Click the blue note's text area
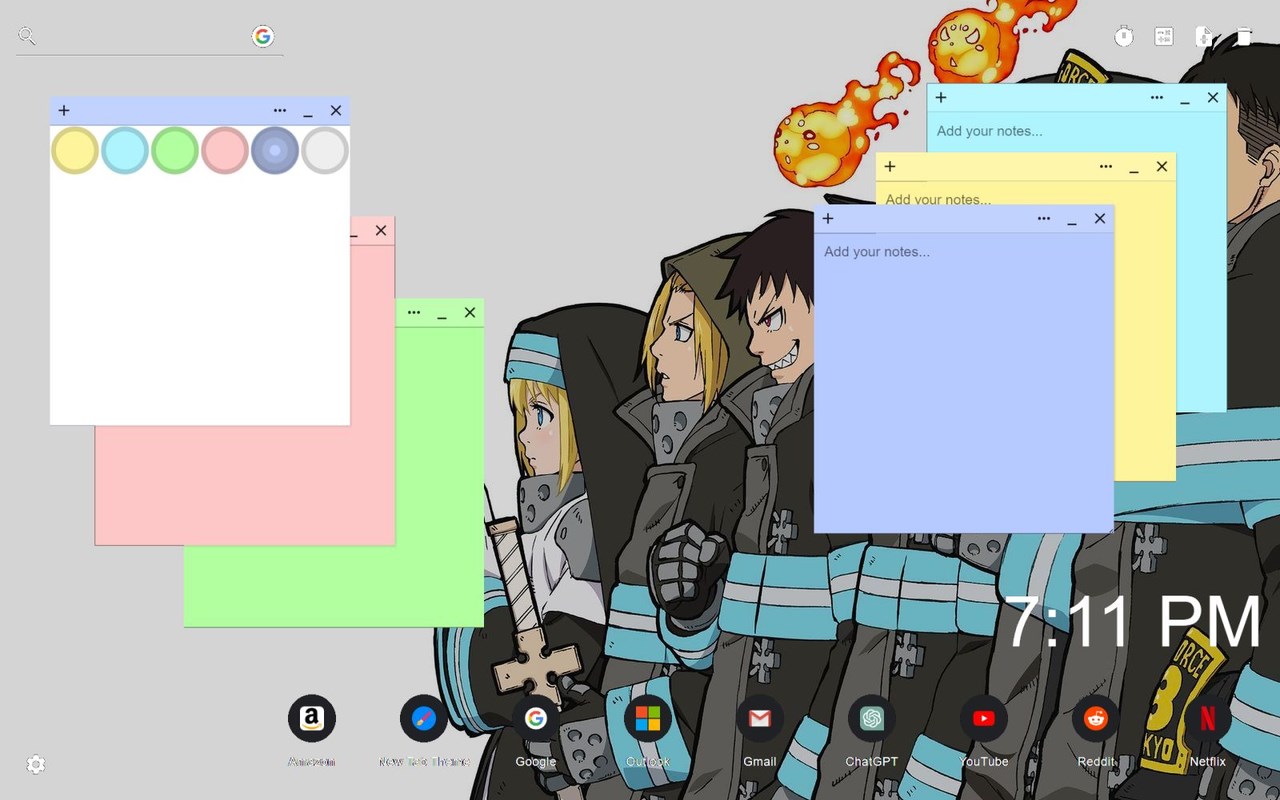Screen dimensions: 1280x800 pyautogui.click(x=964, y=383)
